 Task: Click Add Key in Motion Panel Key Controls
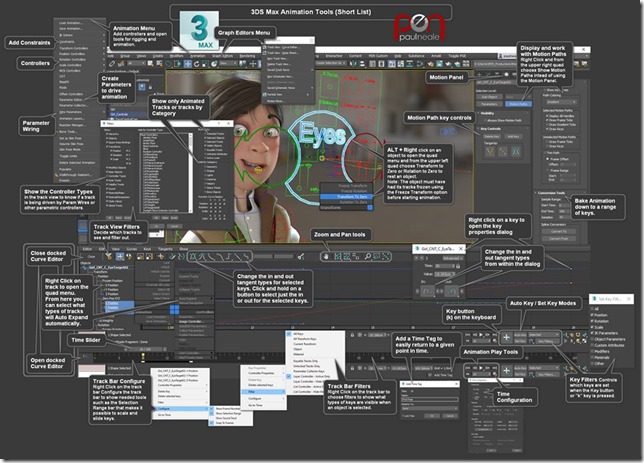pos(513,136)
